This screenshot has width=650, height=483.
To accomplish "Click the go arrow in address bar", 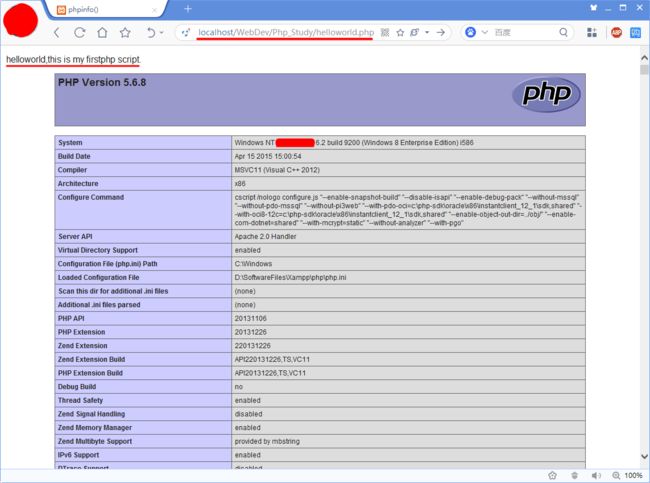I will (x=441, y=32).
